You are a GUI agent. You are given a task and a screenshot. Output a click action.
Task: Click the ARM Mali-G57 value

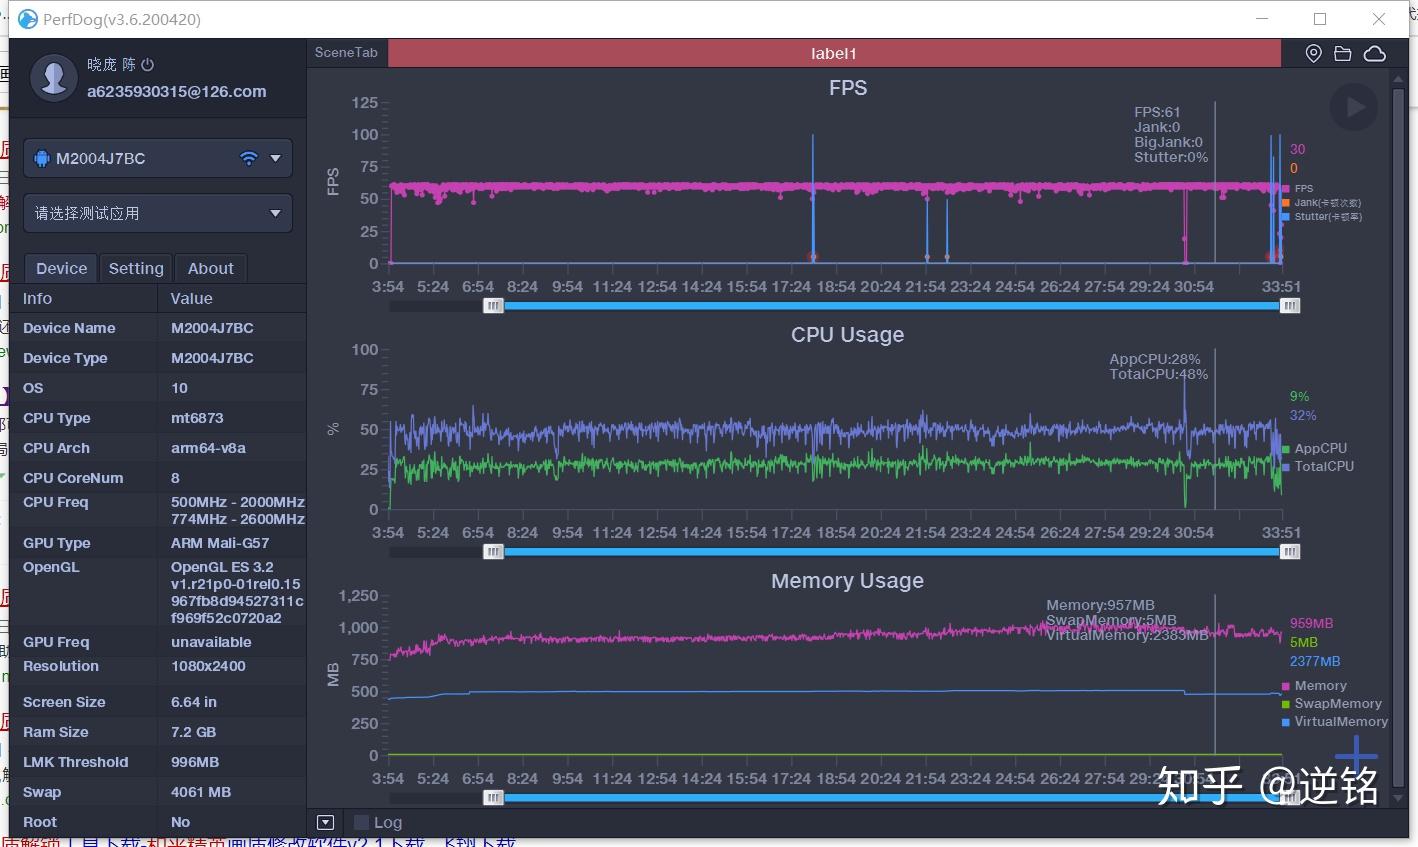220,543
